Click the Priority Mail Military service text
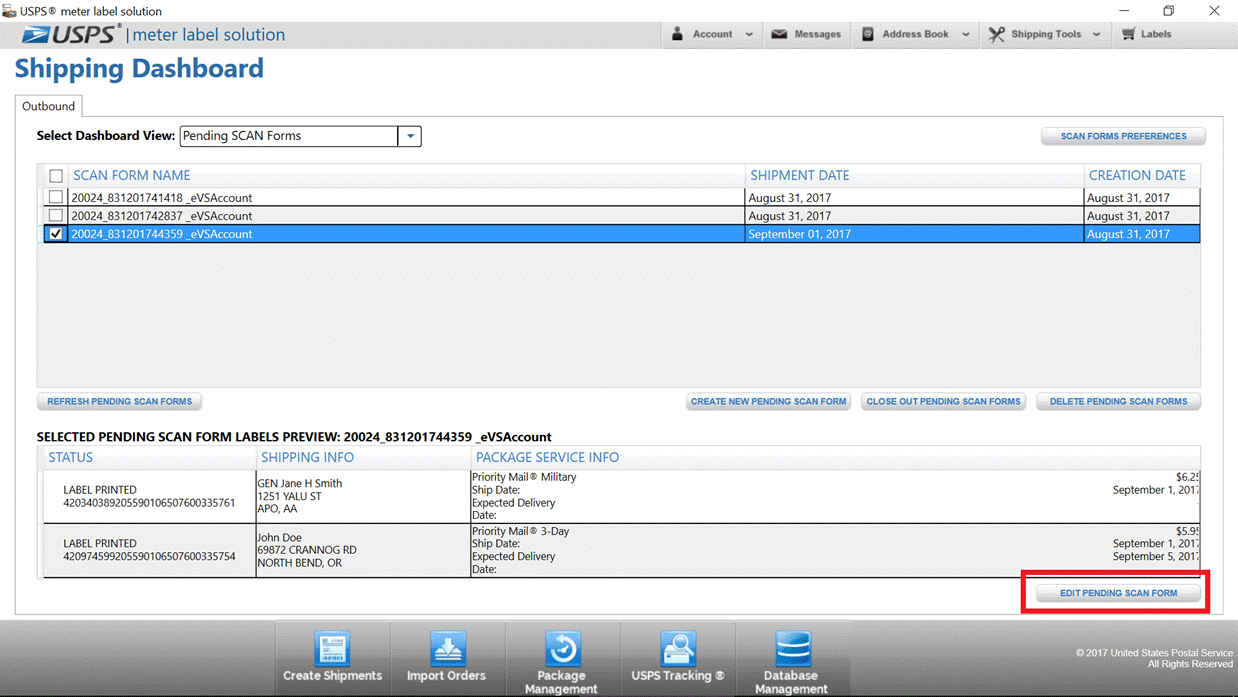This screenshot has height=697, width=1238. 524,477
